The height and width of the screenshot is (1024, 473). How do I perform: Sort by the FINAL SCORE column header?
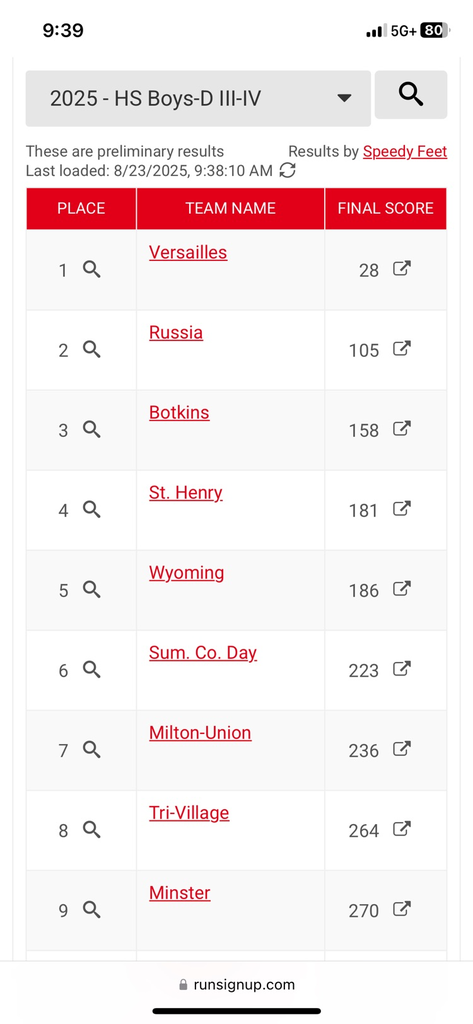tap(385, 208)
